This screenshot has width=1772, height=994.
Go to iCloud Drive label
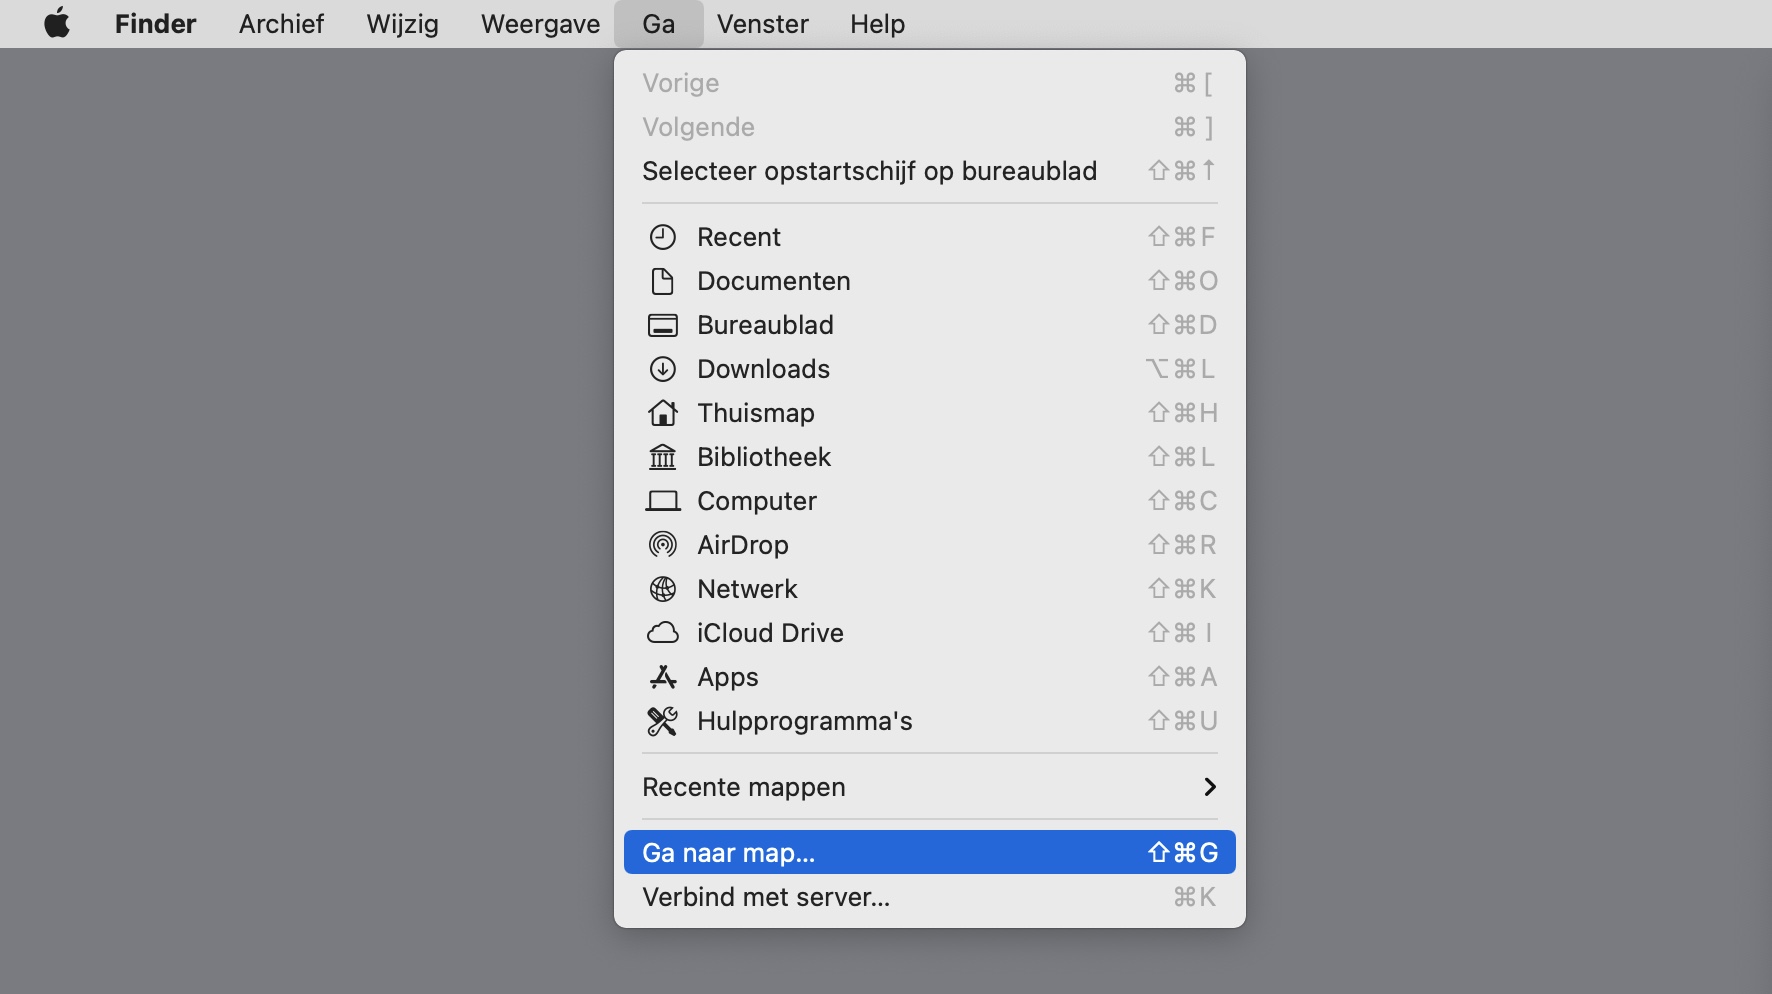pyautogui.click(x=770, y=633)
